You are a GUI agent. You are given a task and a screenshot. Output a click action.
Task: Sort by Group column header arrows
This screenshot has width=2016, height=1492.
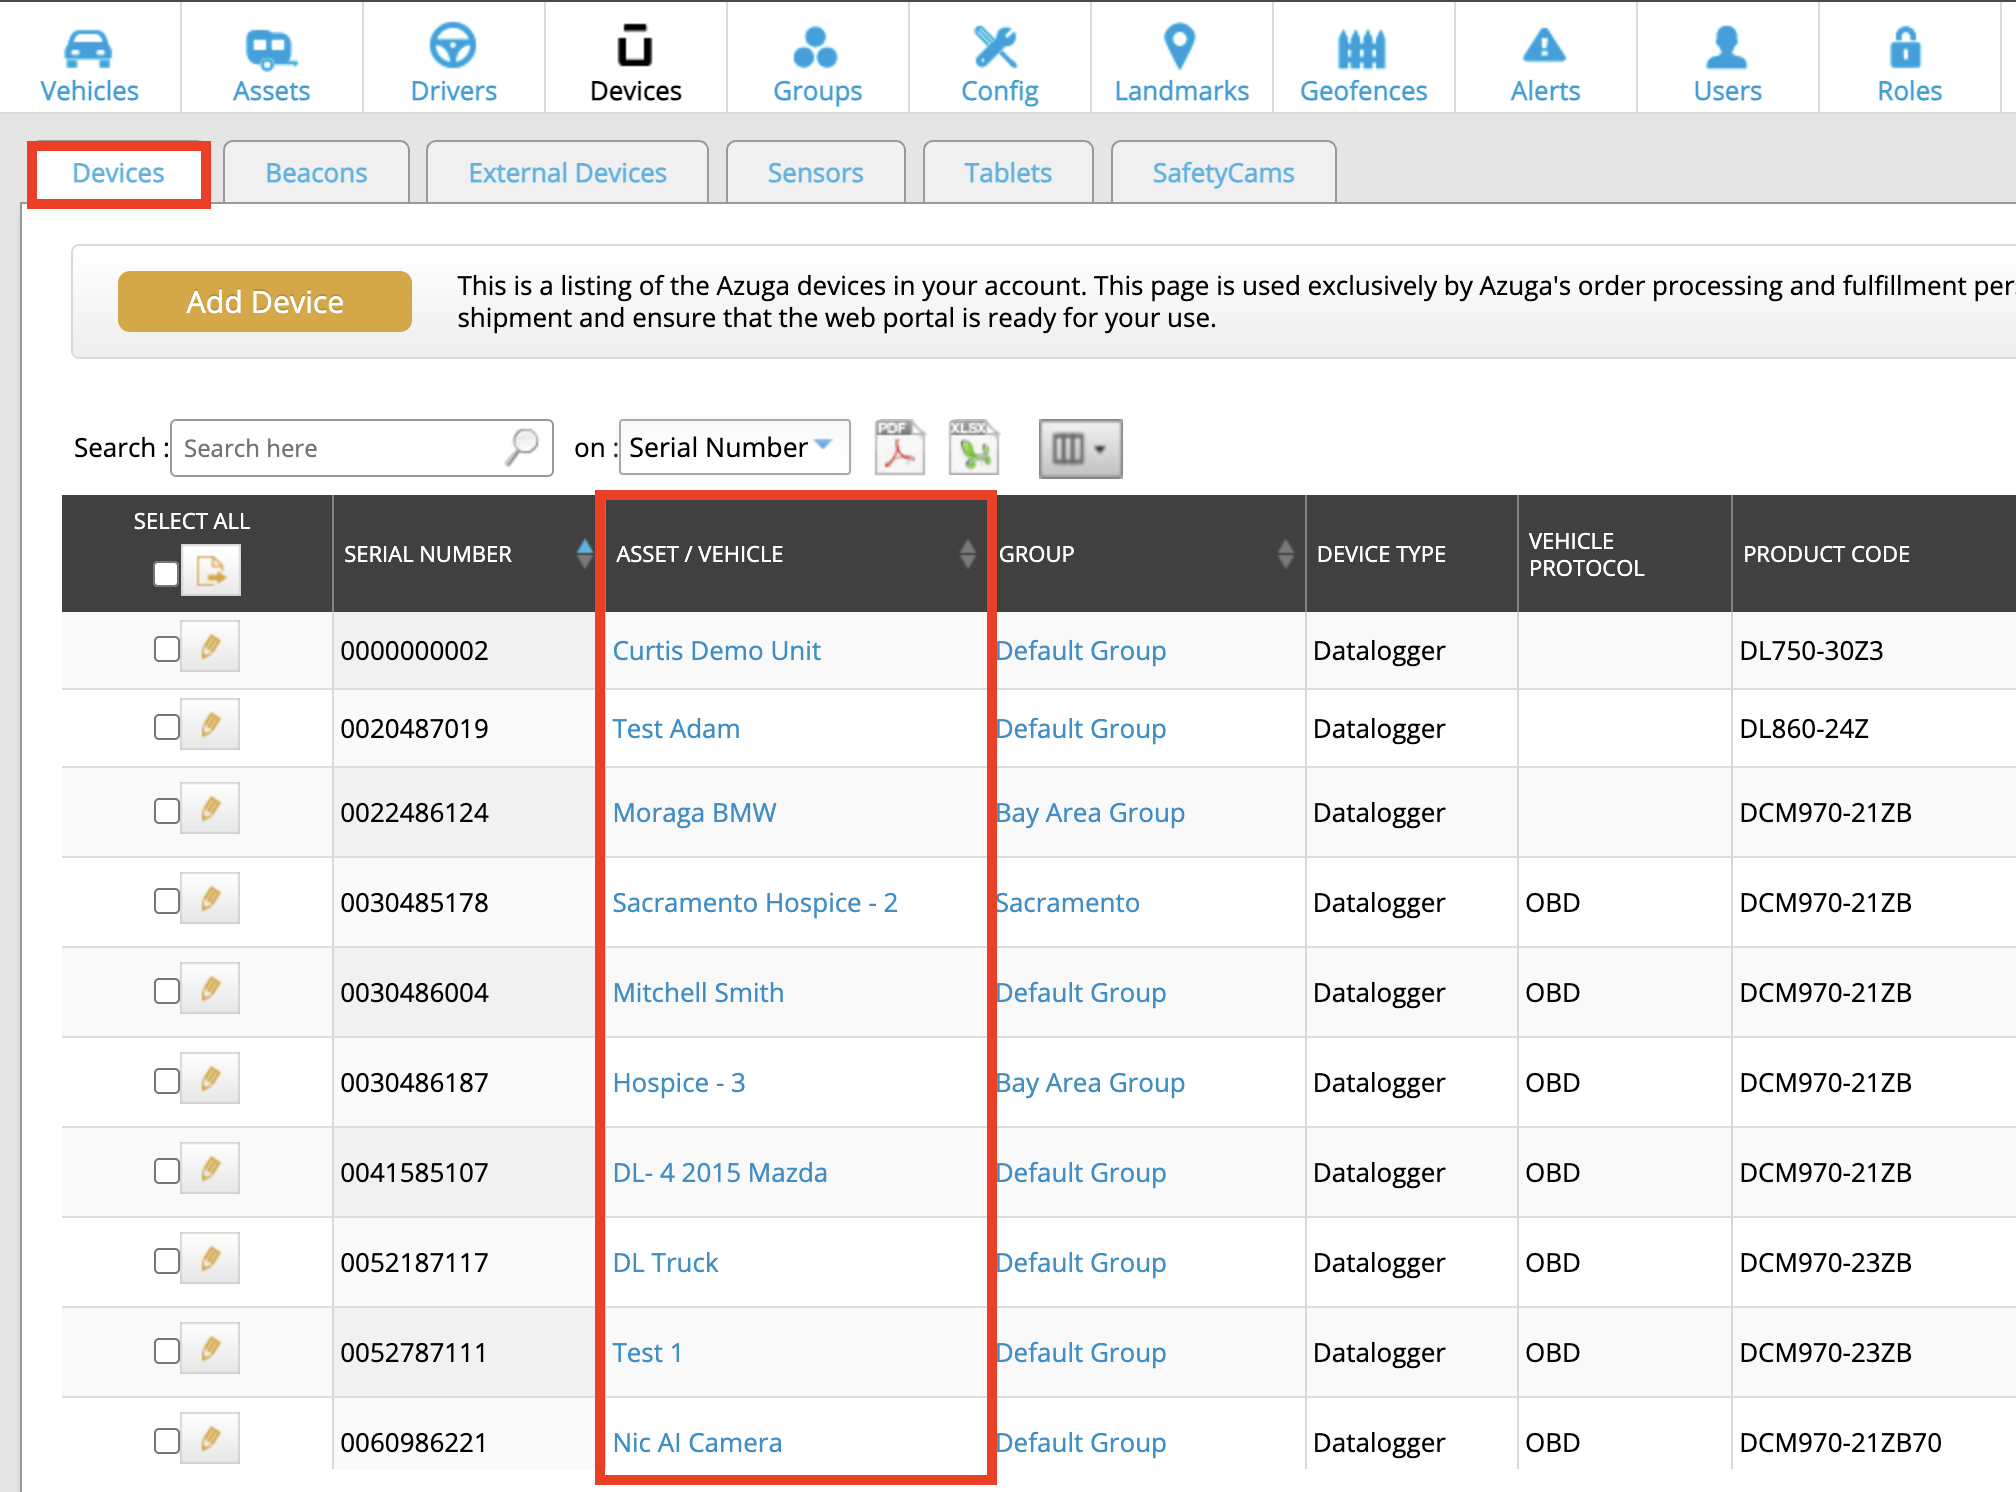click(1285, 554)
